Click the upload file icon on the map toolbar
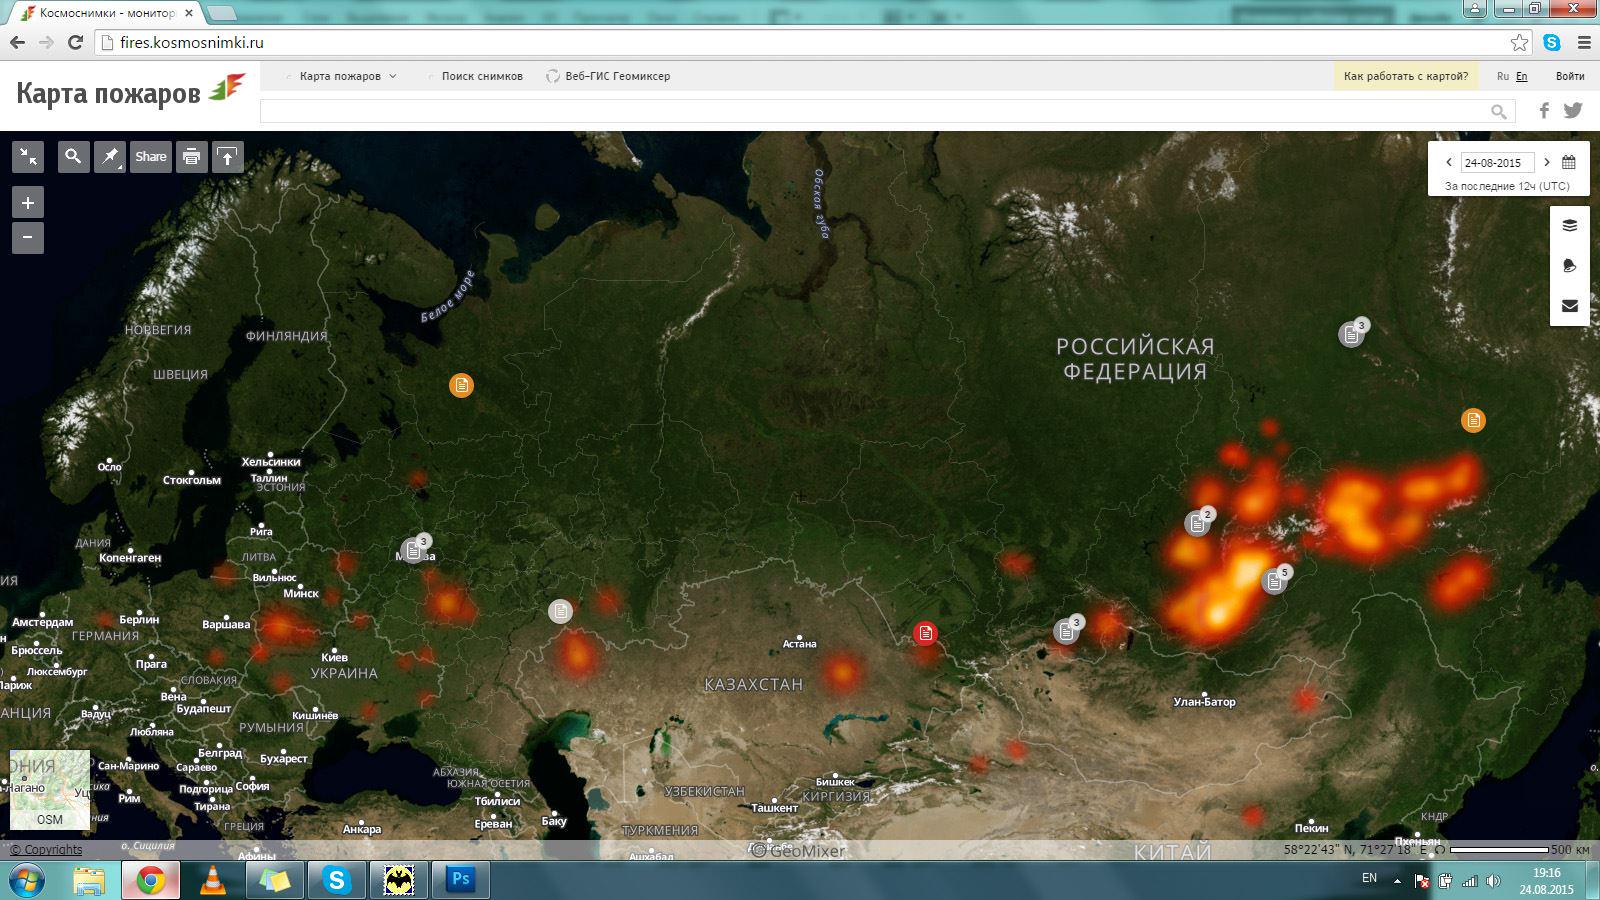Screen dimensions: 1600x900 (228, 157)
